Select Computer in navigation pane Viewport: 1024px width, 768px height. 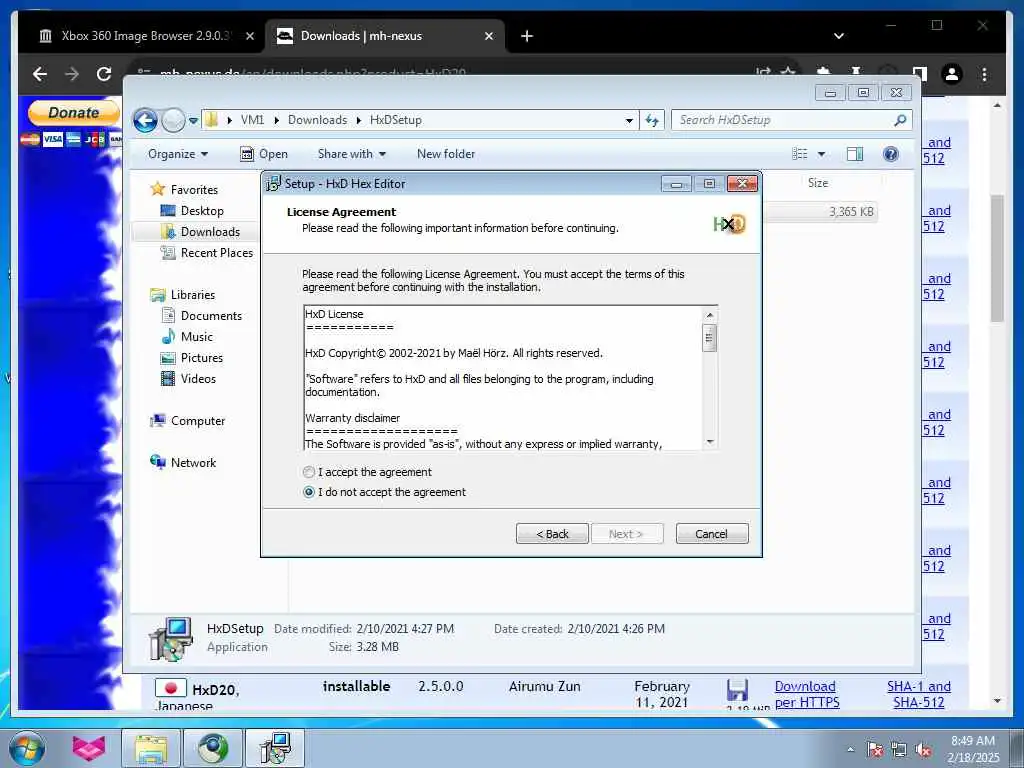point(198,421)
